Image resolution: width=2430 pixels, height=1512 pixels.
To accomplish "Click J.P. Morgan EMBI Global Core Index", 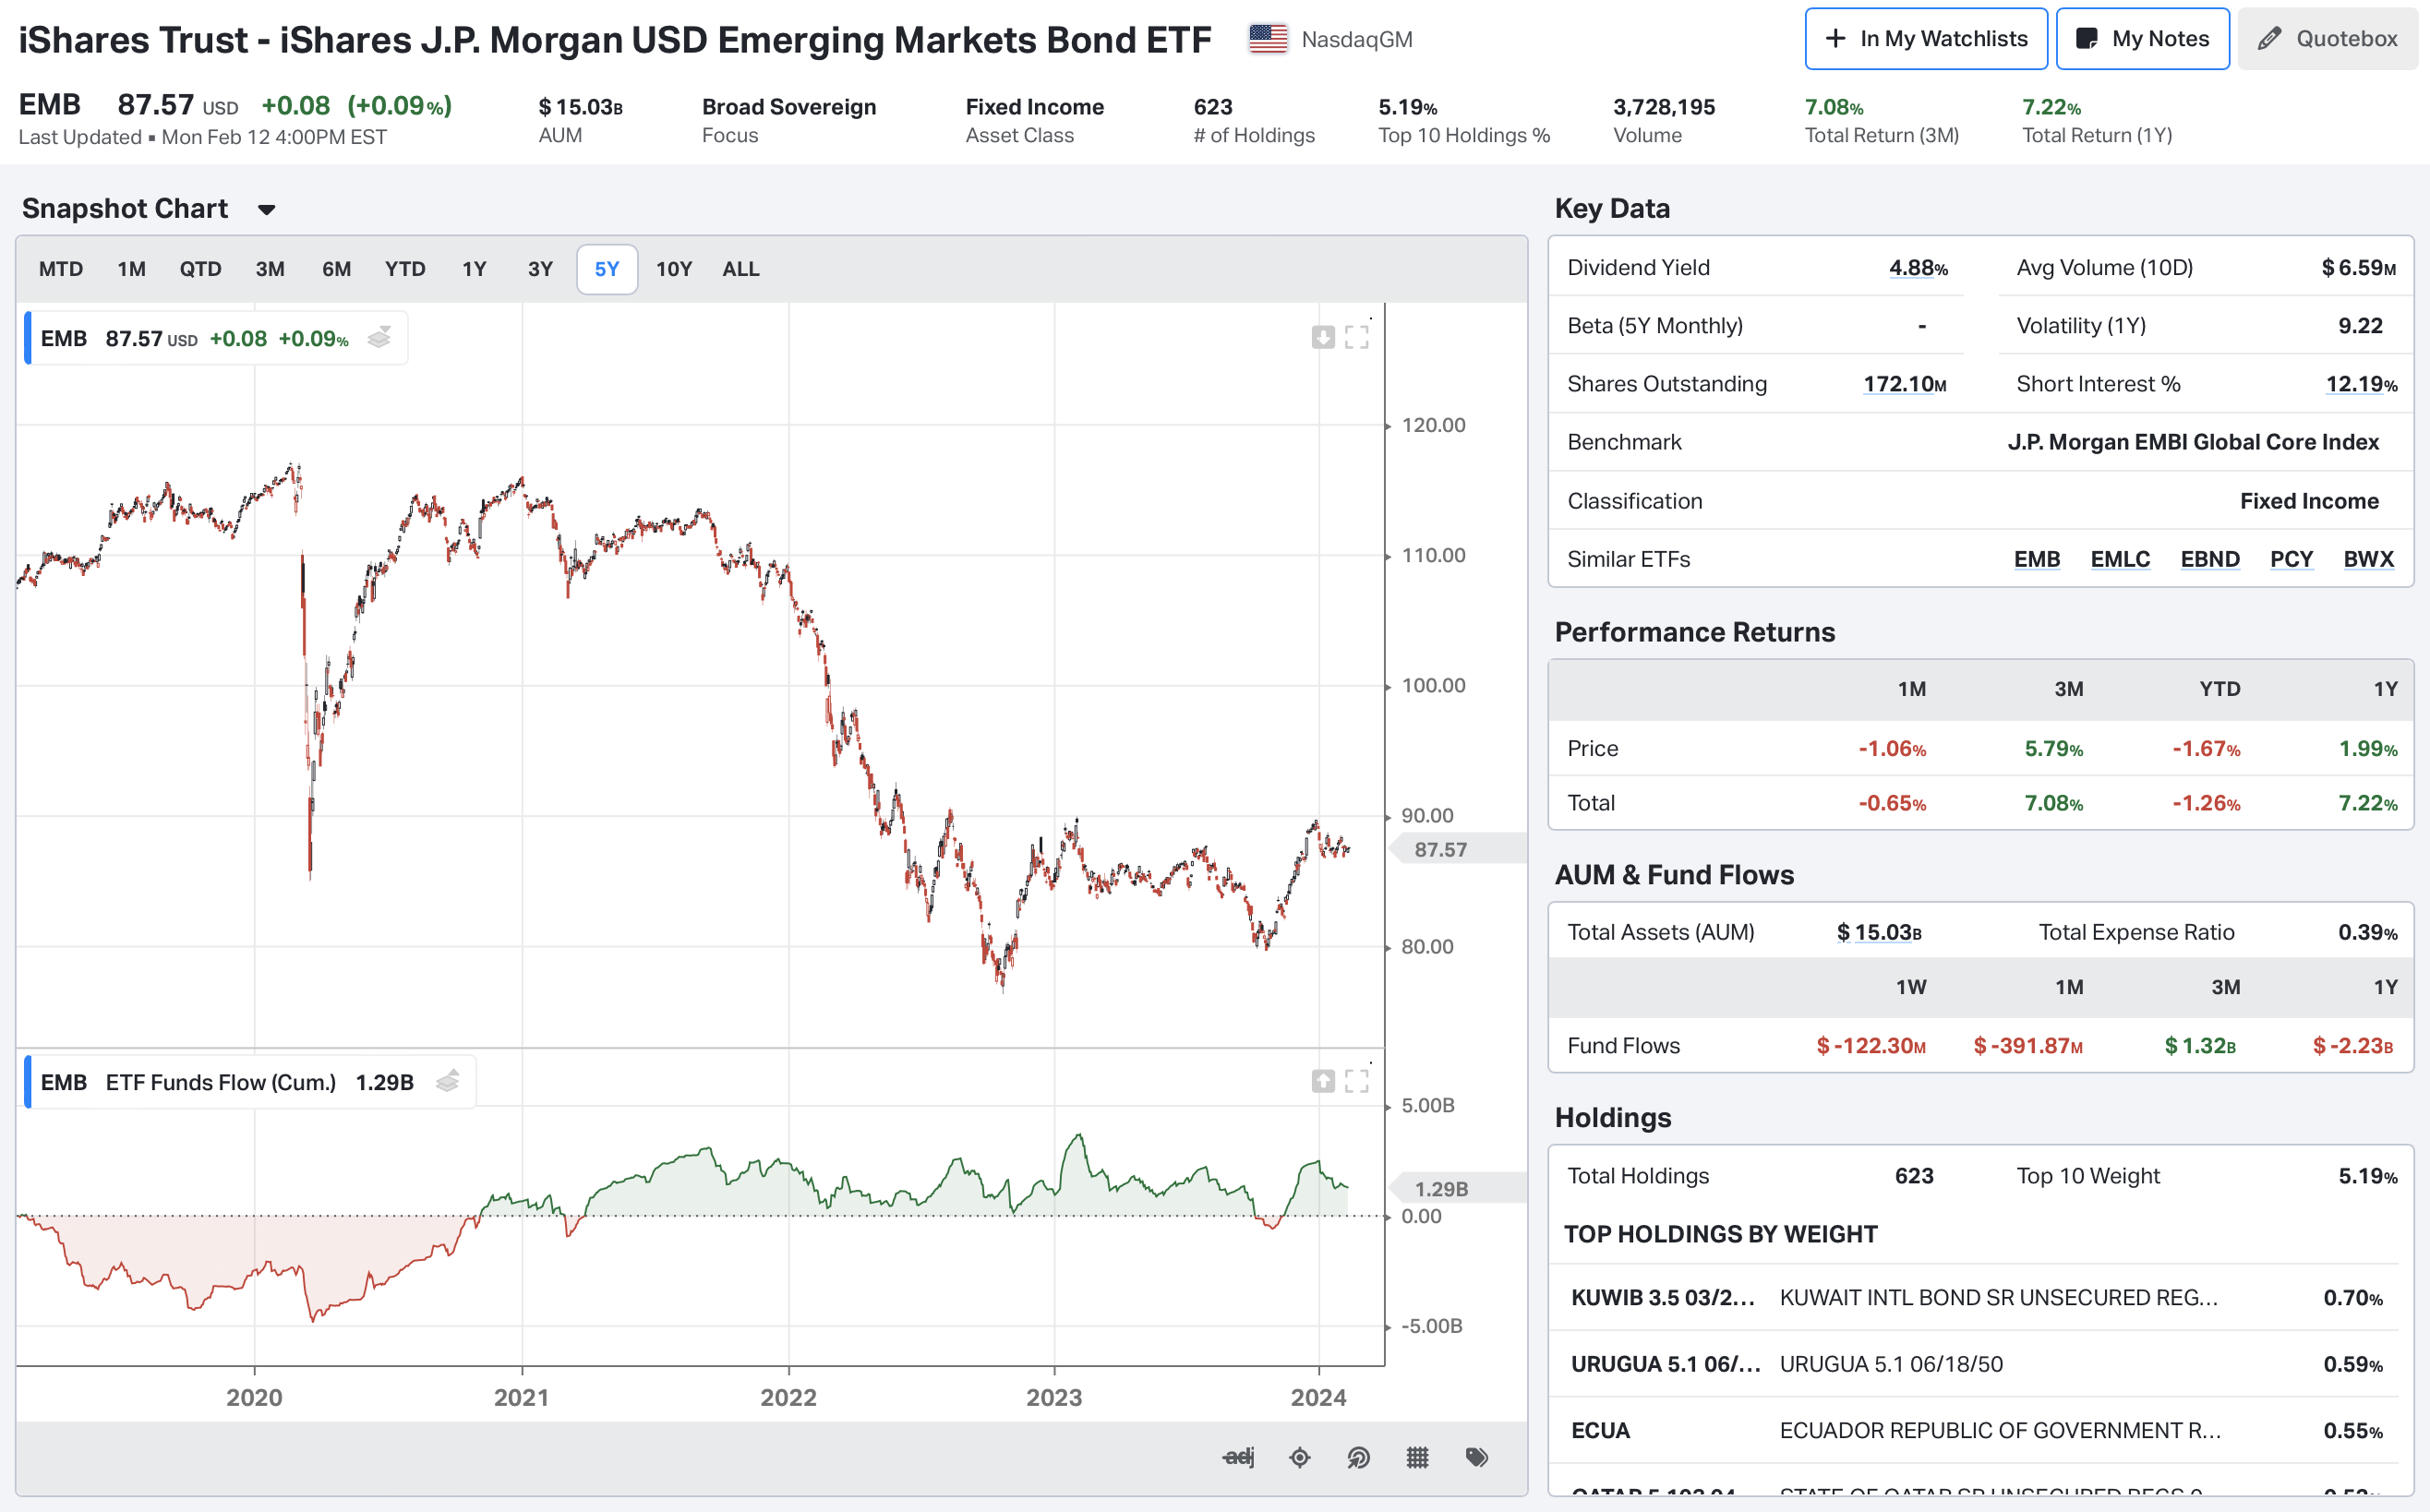I will [2193, 442].
